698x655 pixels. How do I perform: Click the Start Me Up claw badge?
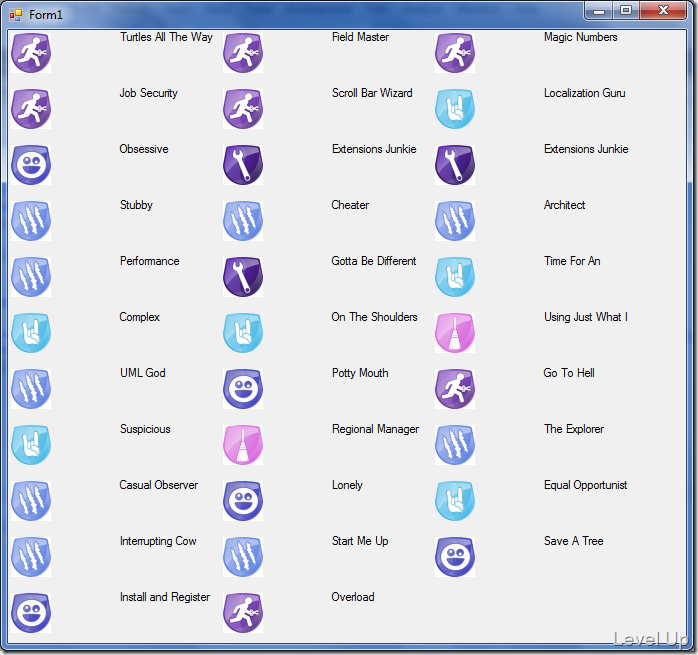click(x=243, y=557)
